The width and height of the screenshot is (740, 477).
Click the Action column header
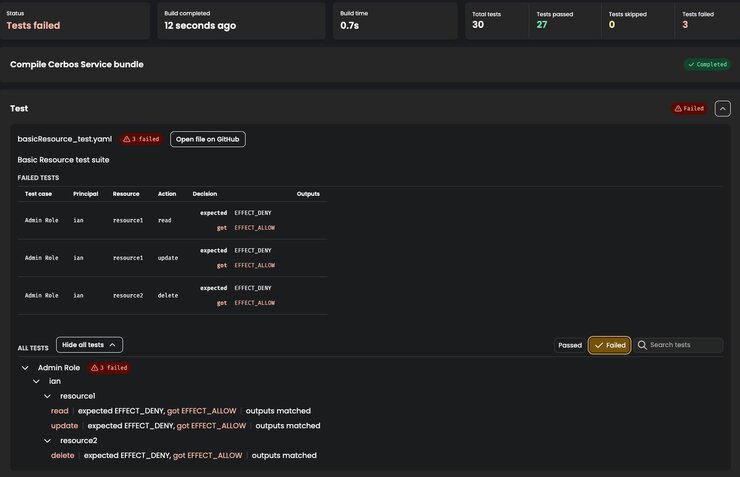coord(167,194)
